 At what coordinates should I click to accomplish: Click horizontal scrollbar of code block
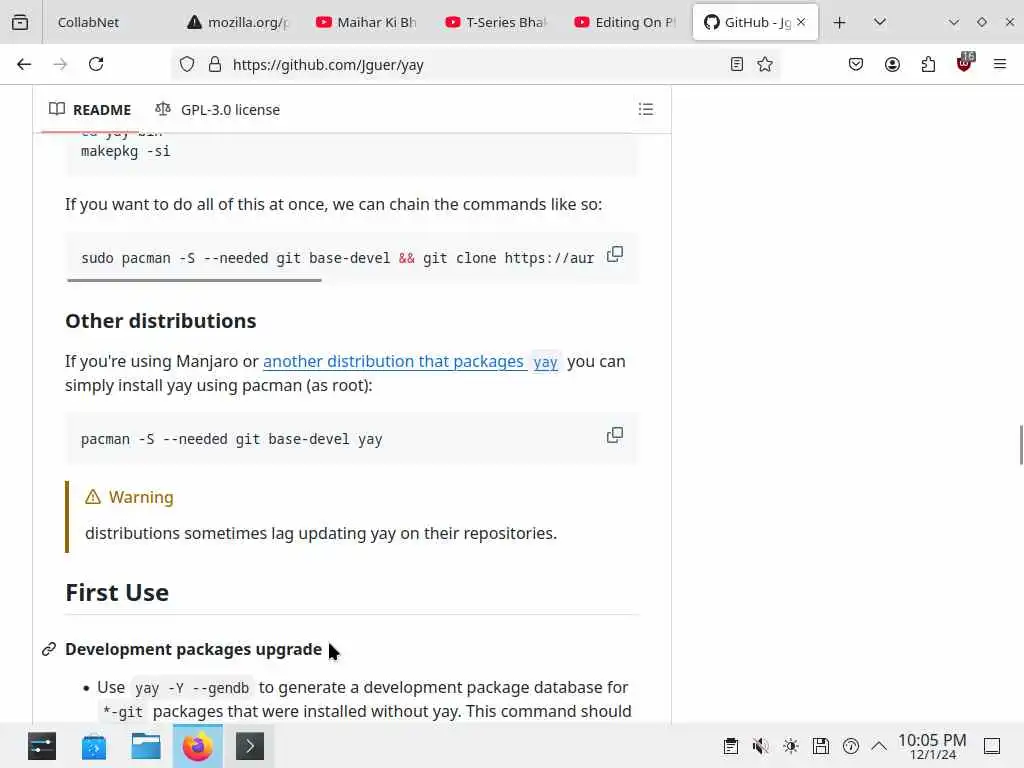[x=194, y=280]
